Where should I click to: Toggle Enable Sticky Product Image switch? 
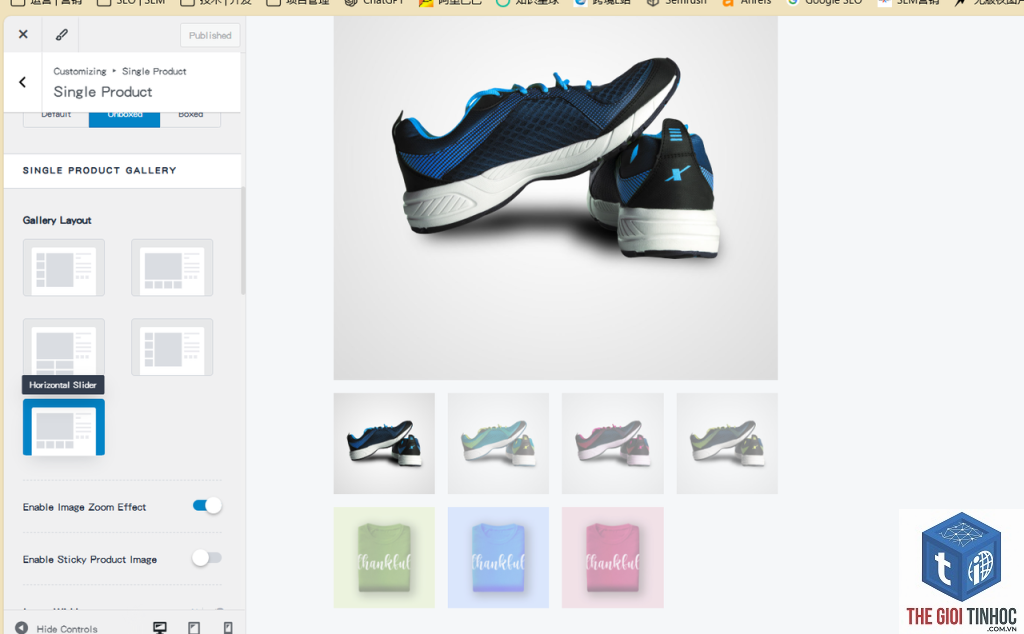click(207, 558)
